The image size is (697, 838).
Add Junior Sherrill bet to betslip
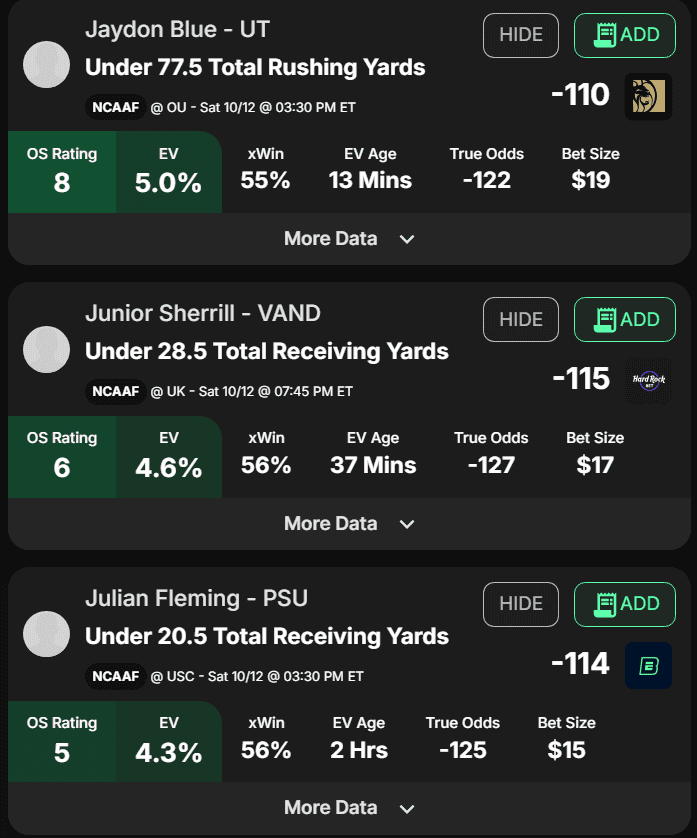point(625,320)
